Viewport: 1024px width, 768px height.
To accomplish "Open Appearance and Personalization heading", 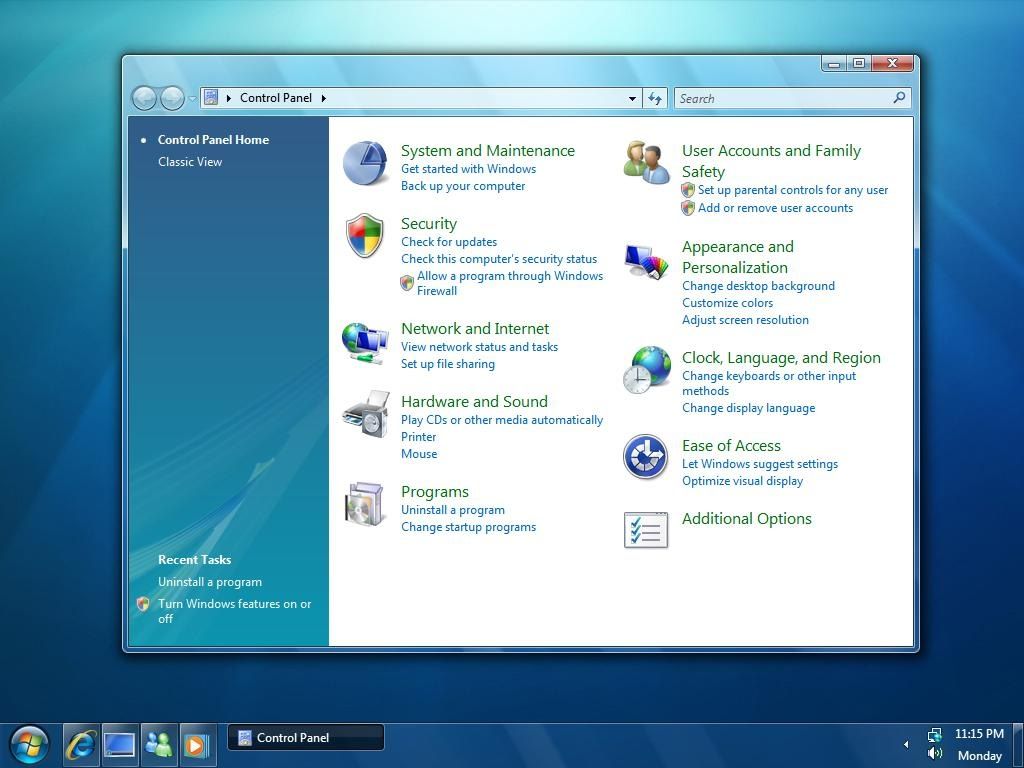I will 738,257.
